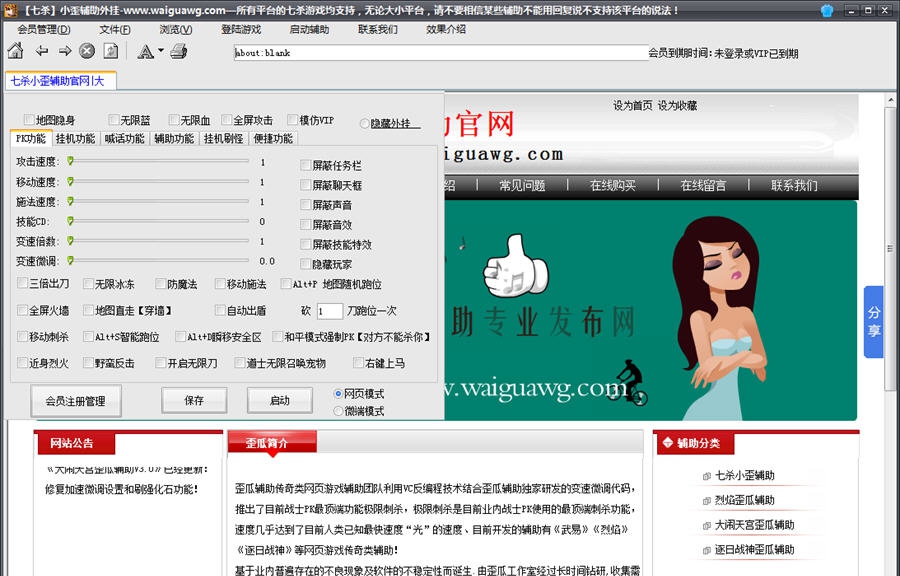
Task: Toggle the 屏蔽聊天框 checkbox
Action: [306, 185]
